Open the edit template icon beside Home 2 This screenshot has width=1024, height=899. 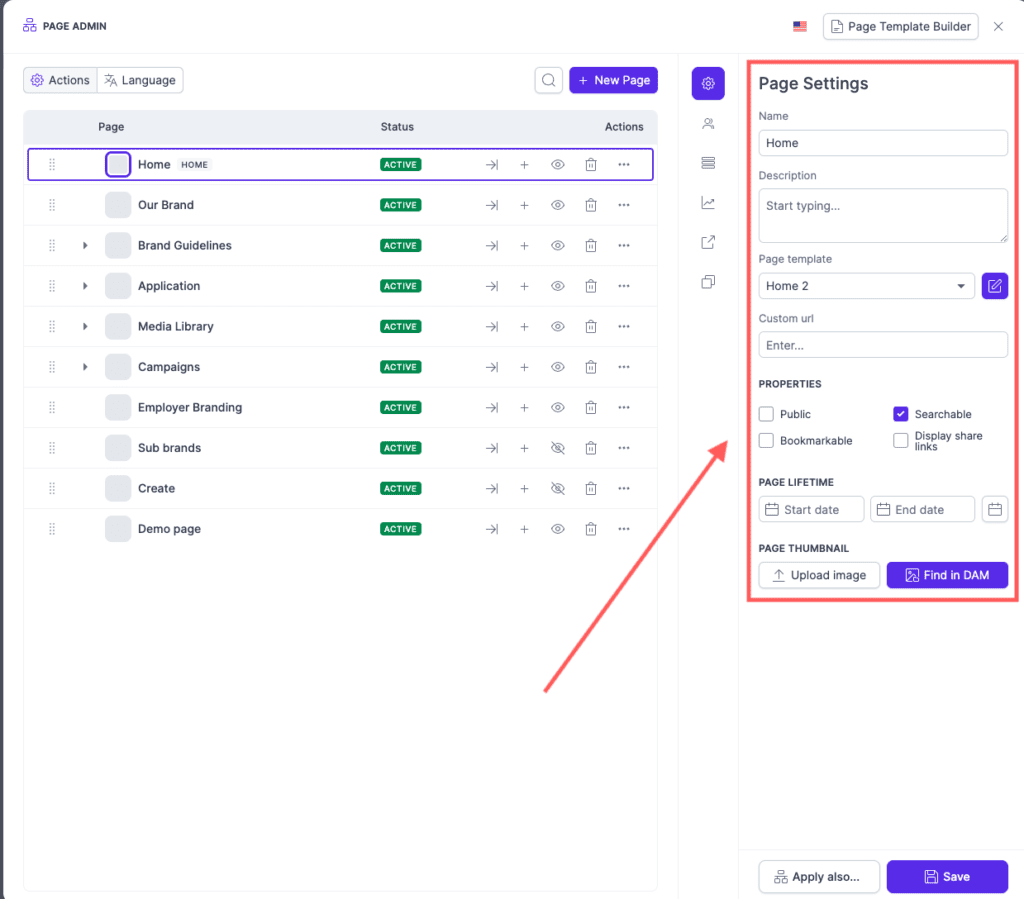(994, 286)
